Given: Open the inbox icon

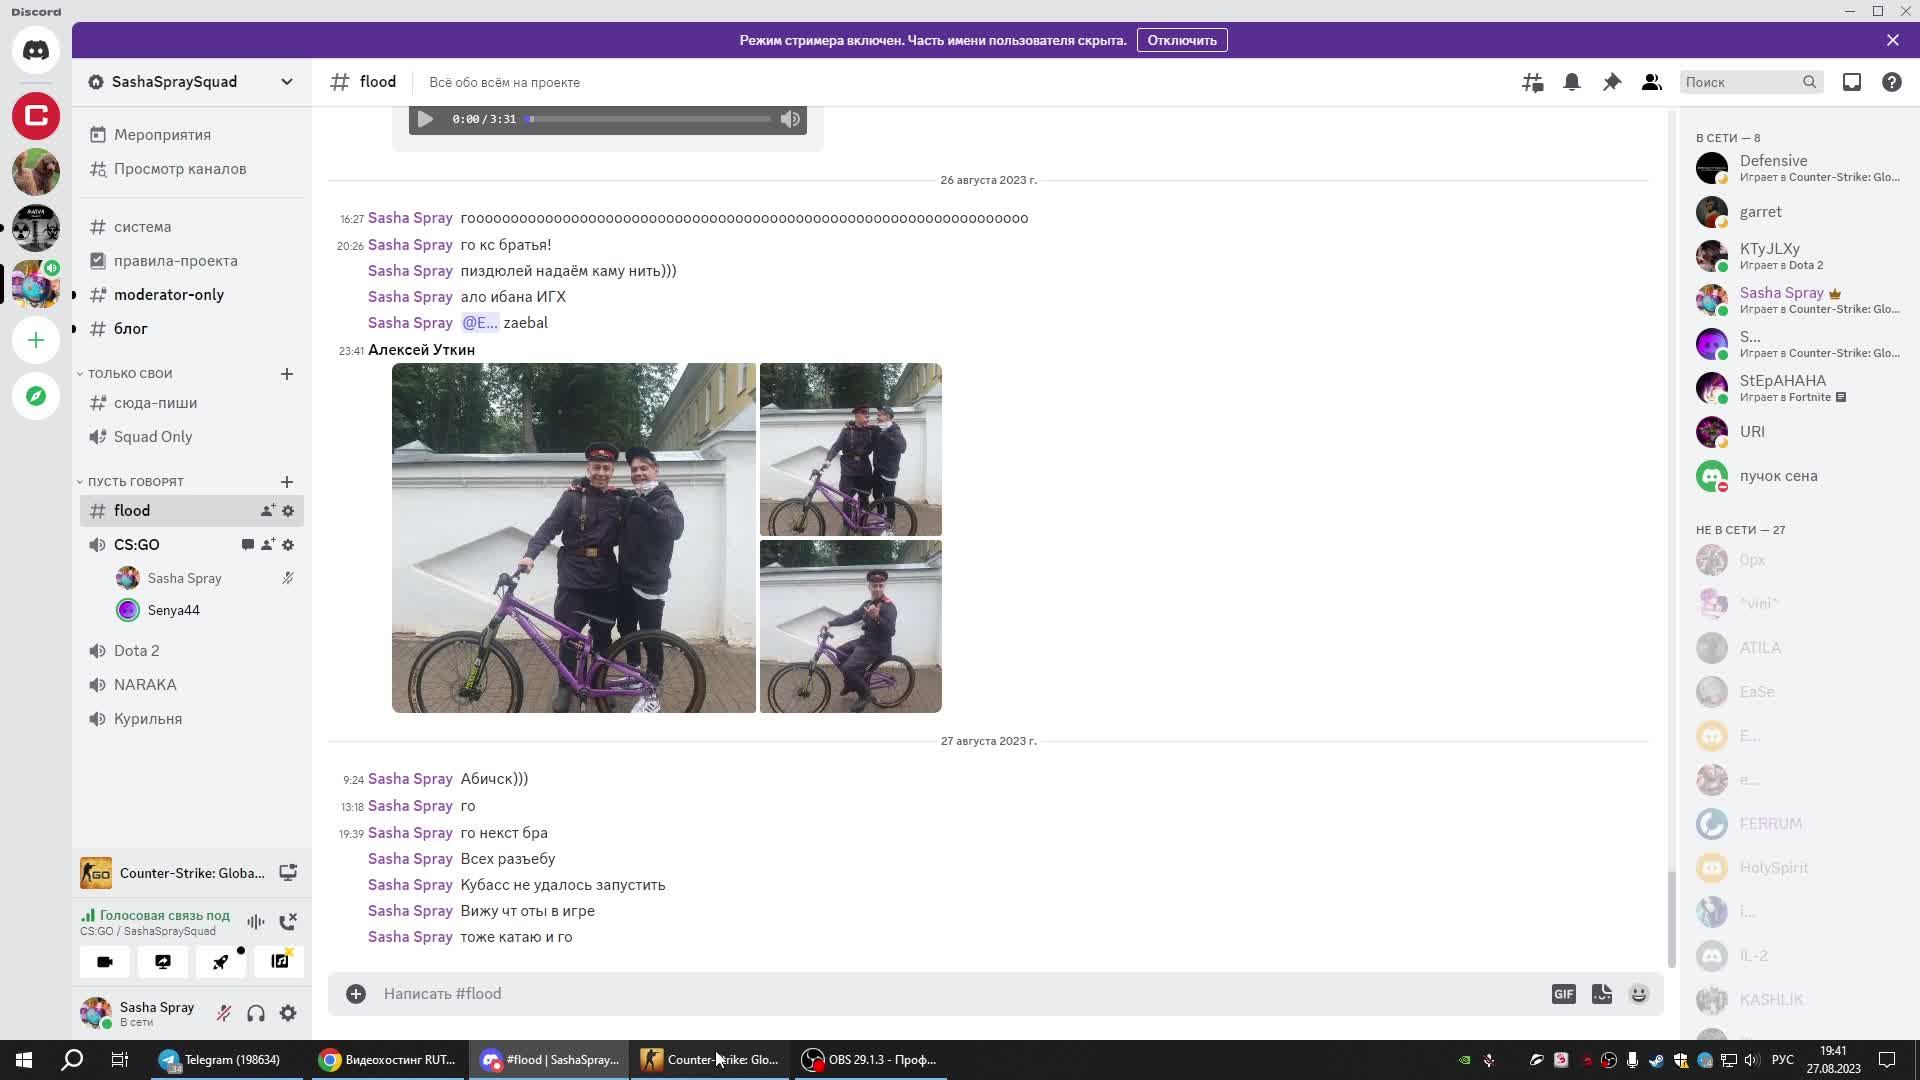Looking at the screenshot, I should click(1852, 82).
